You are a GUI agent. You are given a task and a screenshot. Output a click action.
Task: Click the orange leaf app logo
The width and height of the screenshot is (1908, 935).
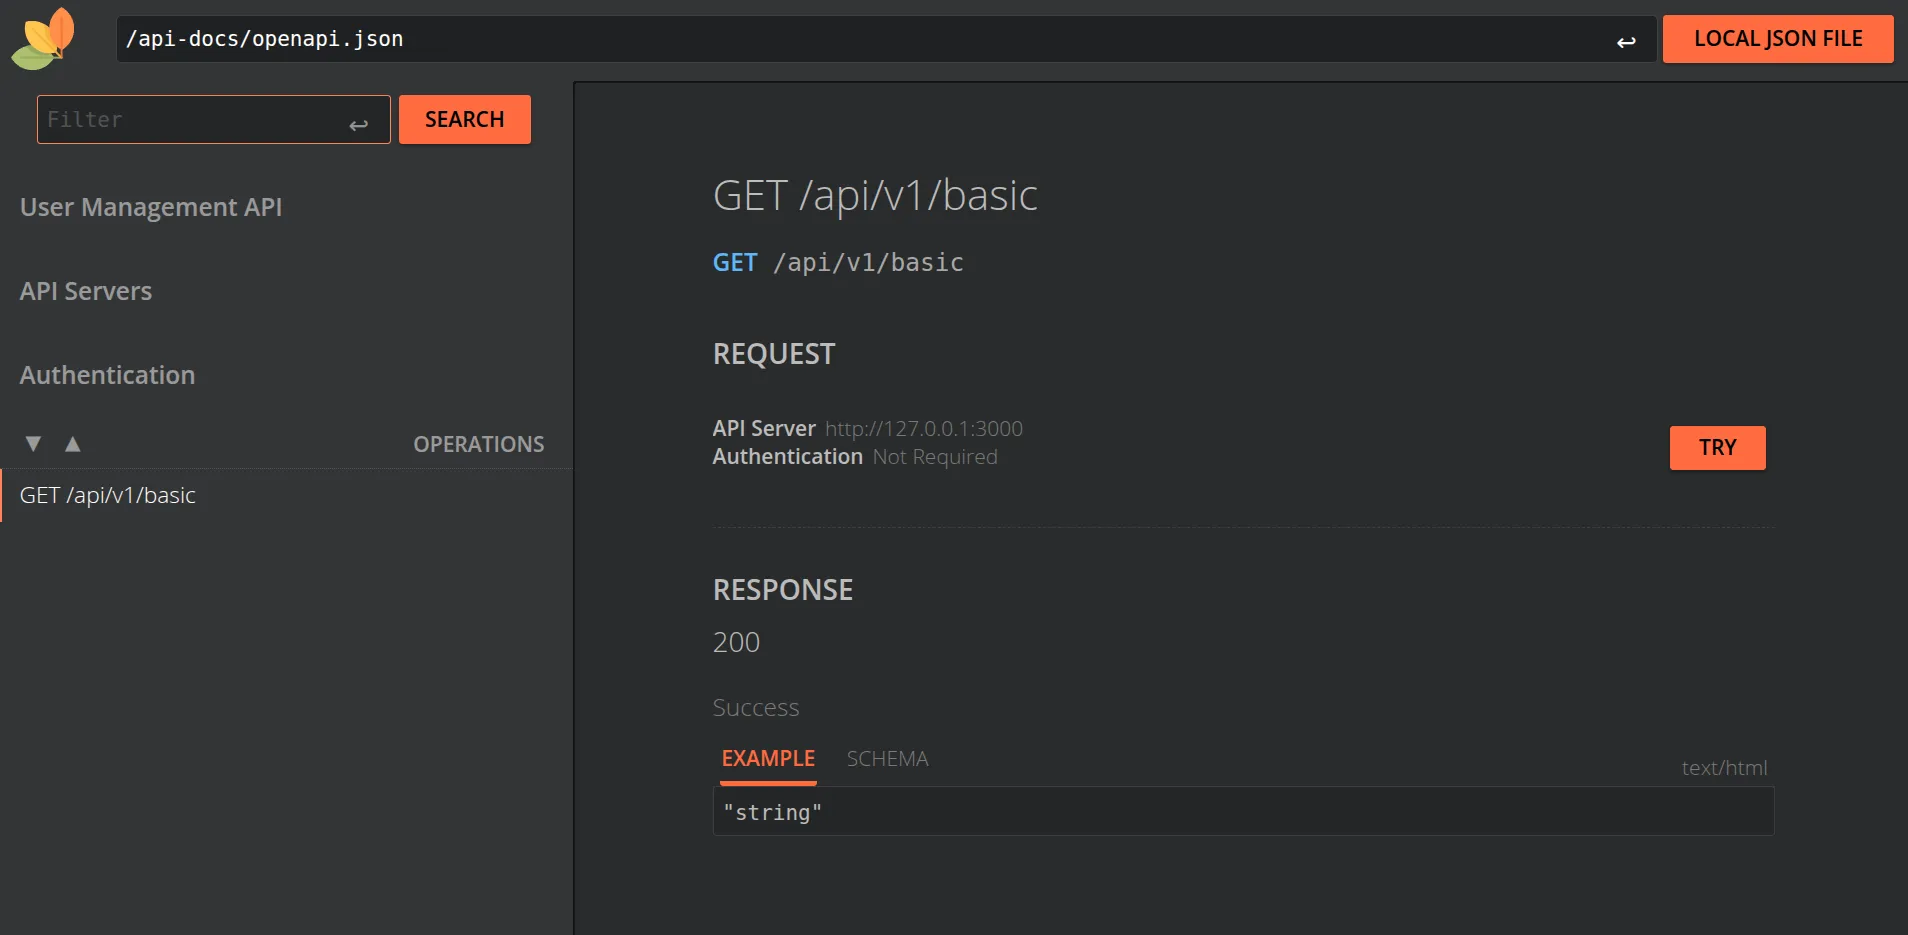(x=44, y=38)
